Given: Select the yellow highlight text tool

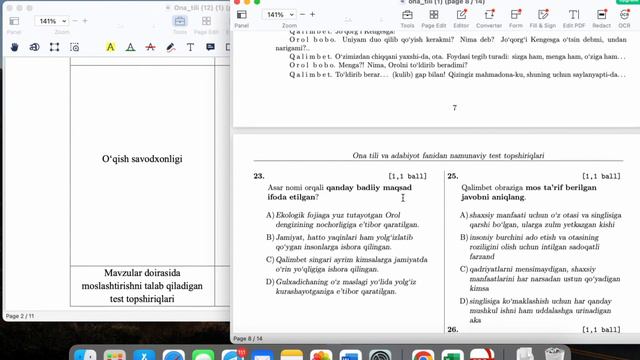Looking at the screenshot, I should point(110,47).
